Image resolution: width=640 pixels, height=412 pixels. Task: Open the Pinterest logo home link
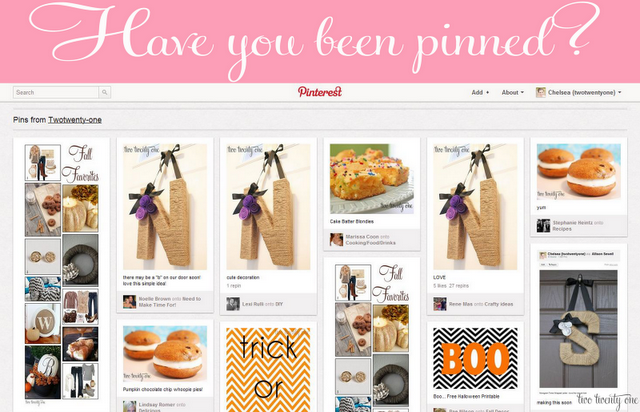pyautogui.click(x=320, y=92)
